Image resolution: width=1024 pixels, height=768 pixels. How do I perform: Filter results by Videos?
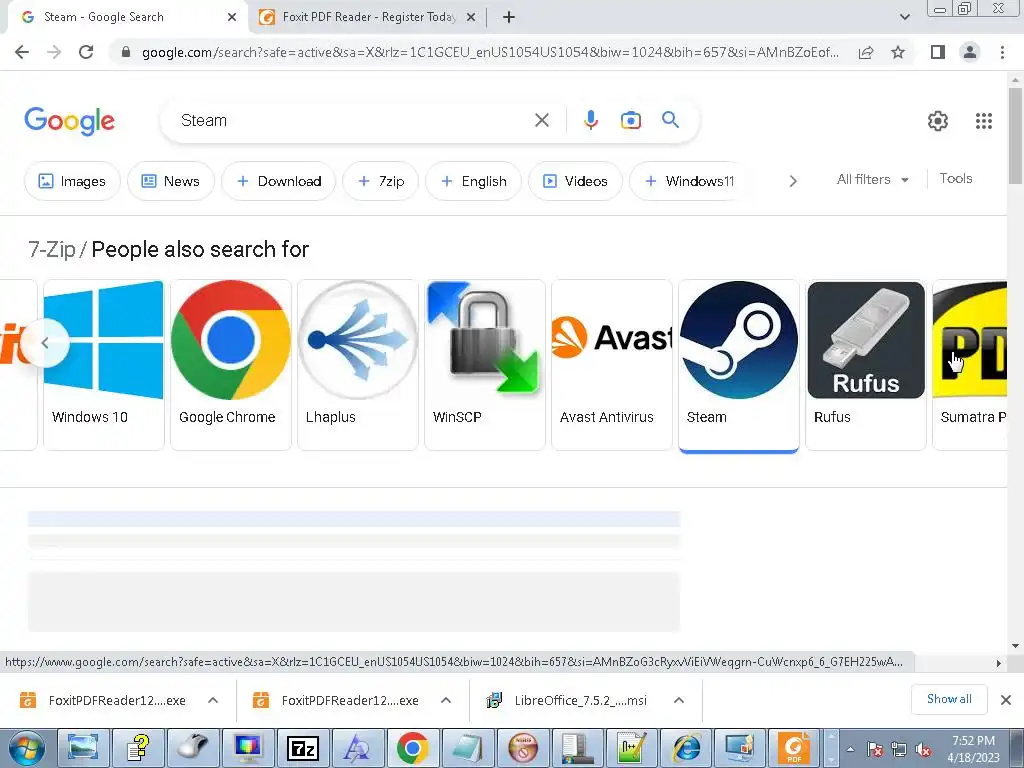pyautogui.click(x=575, y=181)
